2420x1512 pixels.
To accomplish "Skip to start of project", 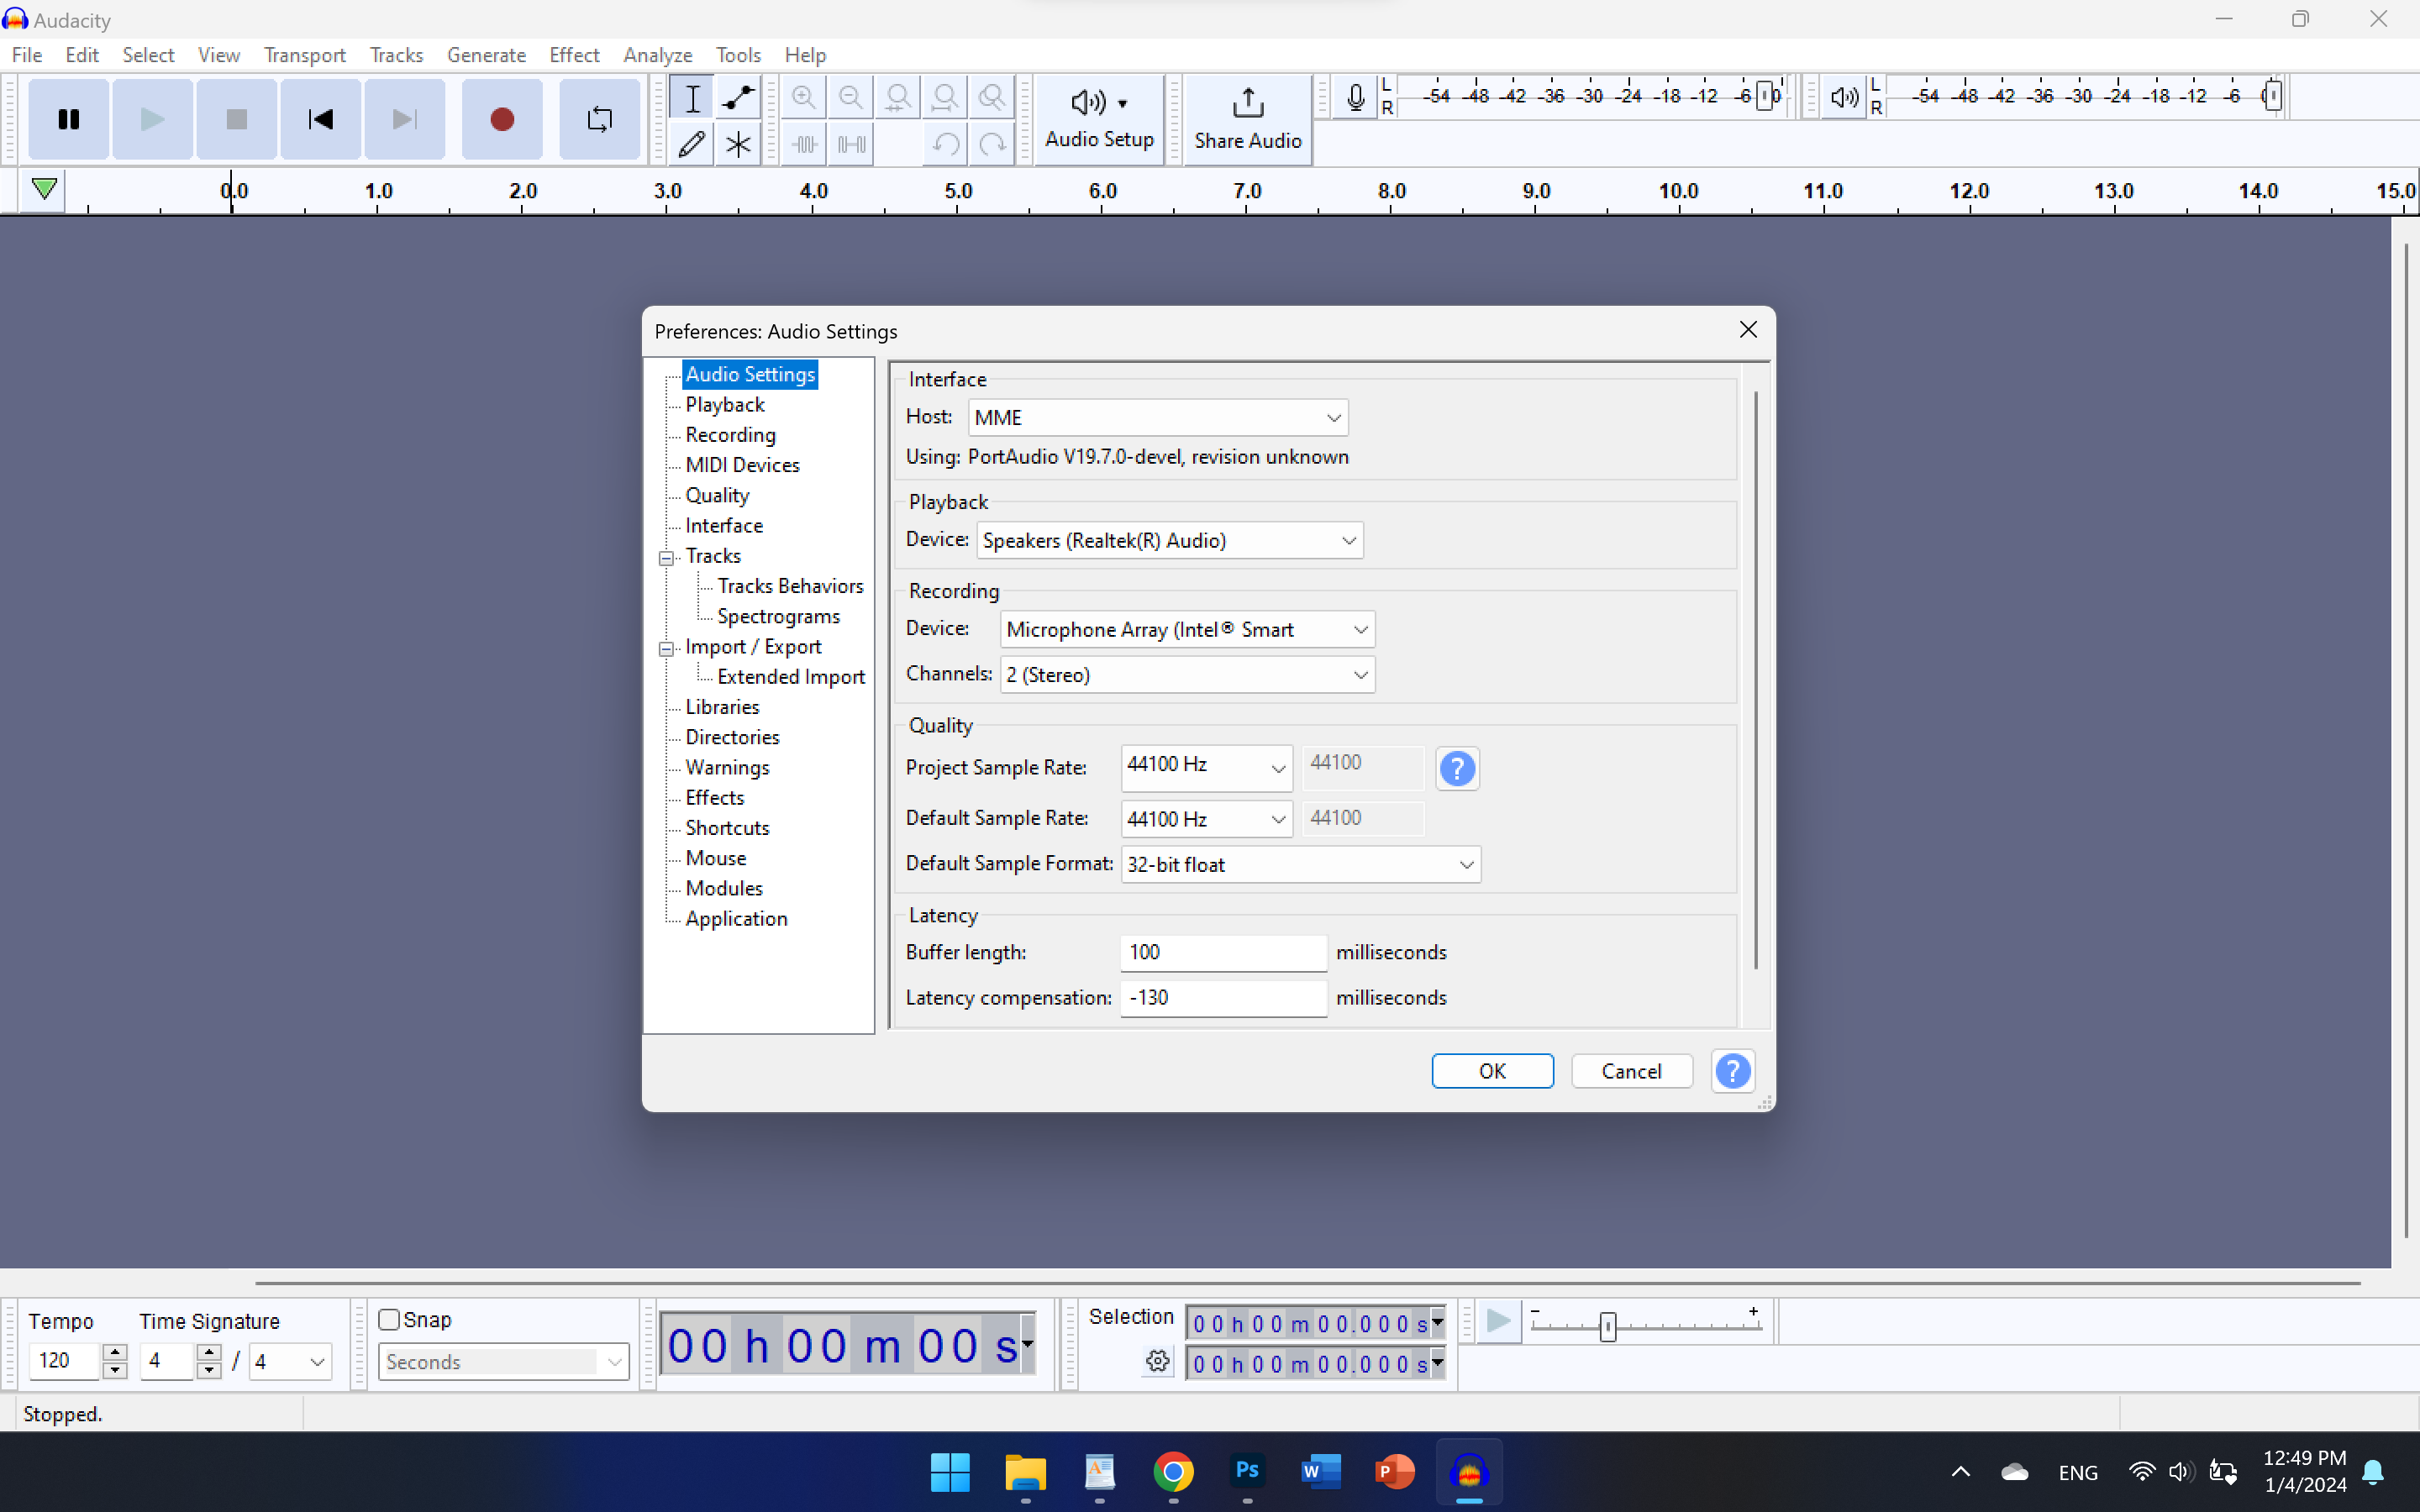I will 320,119.
